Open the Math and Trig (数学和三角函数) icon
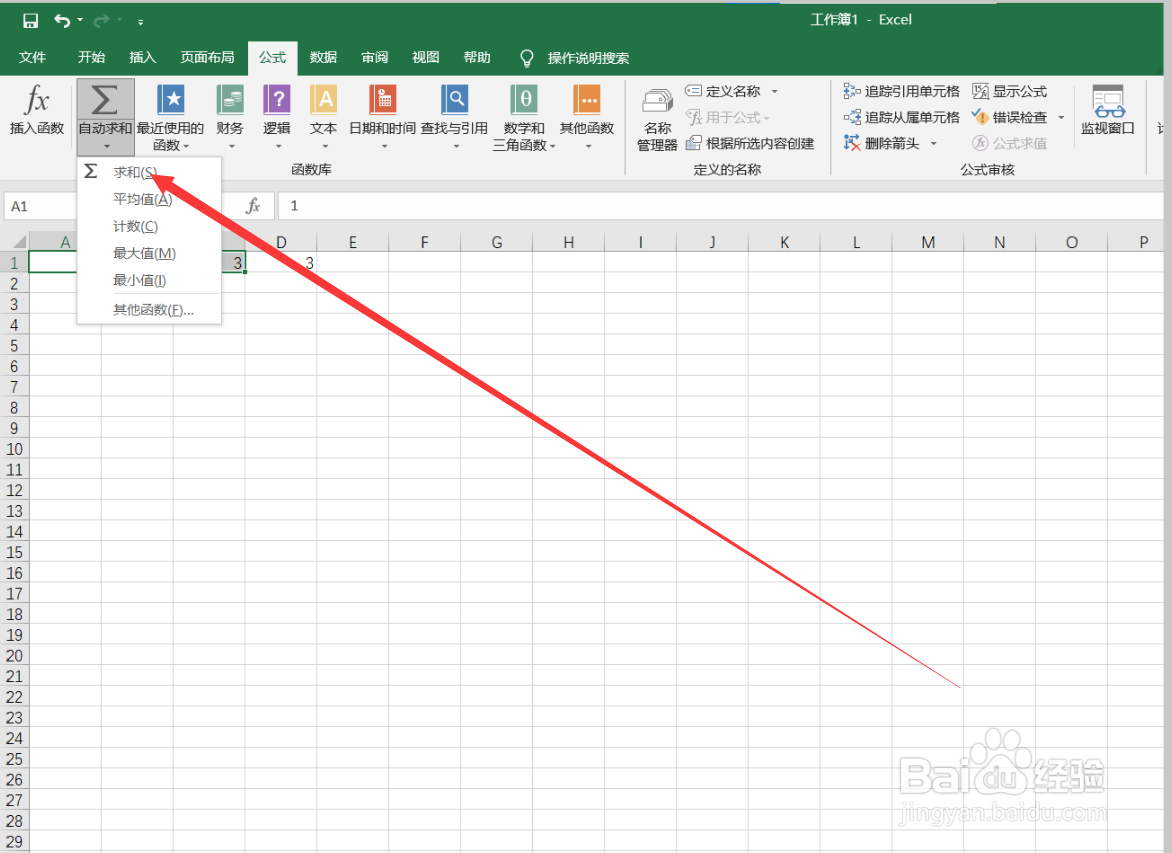This screenshot has height=853, width=1172. click(x=524, y=99)
